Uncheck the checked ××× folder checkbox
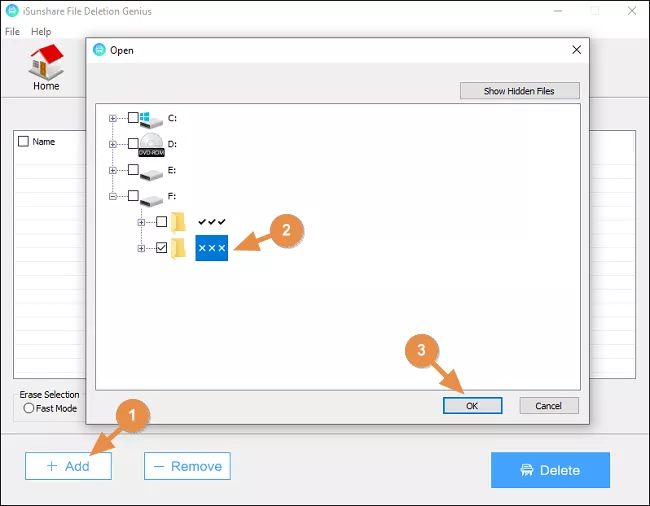Image resolution: width=650 pixels, height=506 pixels. click(161, 247)
